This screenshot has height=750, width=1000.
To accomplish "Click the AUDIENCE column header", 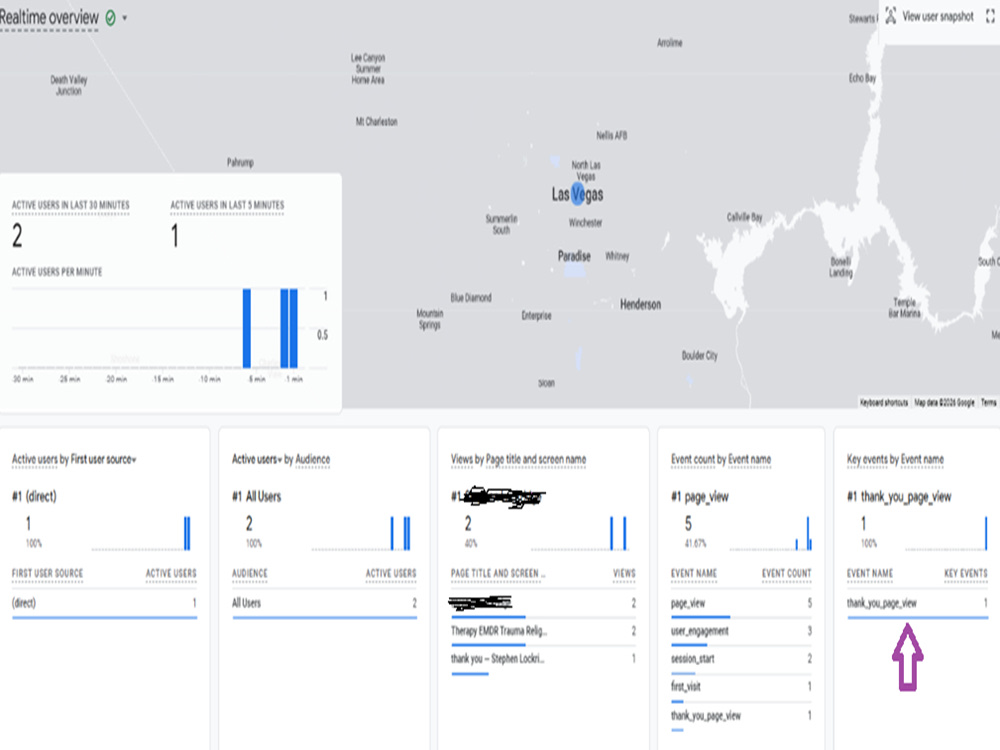I will (249, 573).
